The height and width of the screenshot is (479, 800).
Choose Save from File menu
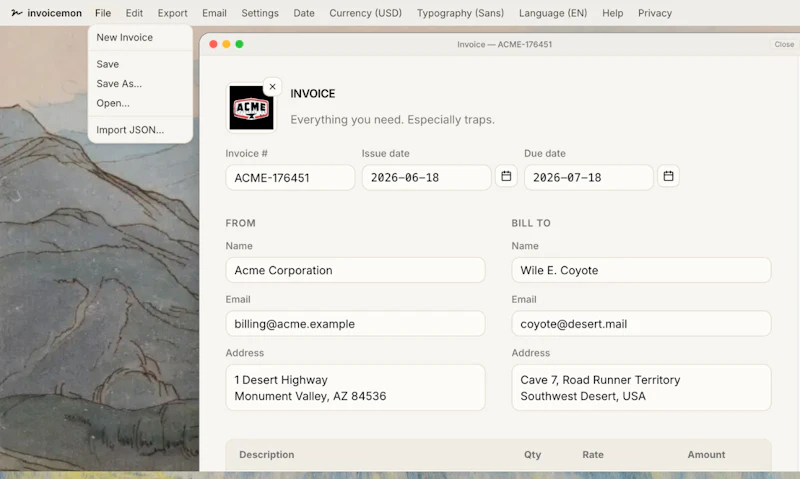coord(140,64)
